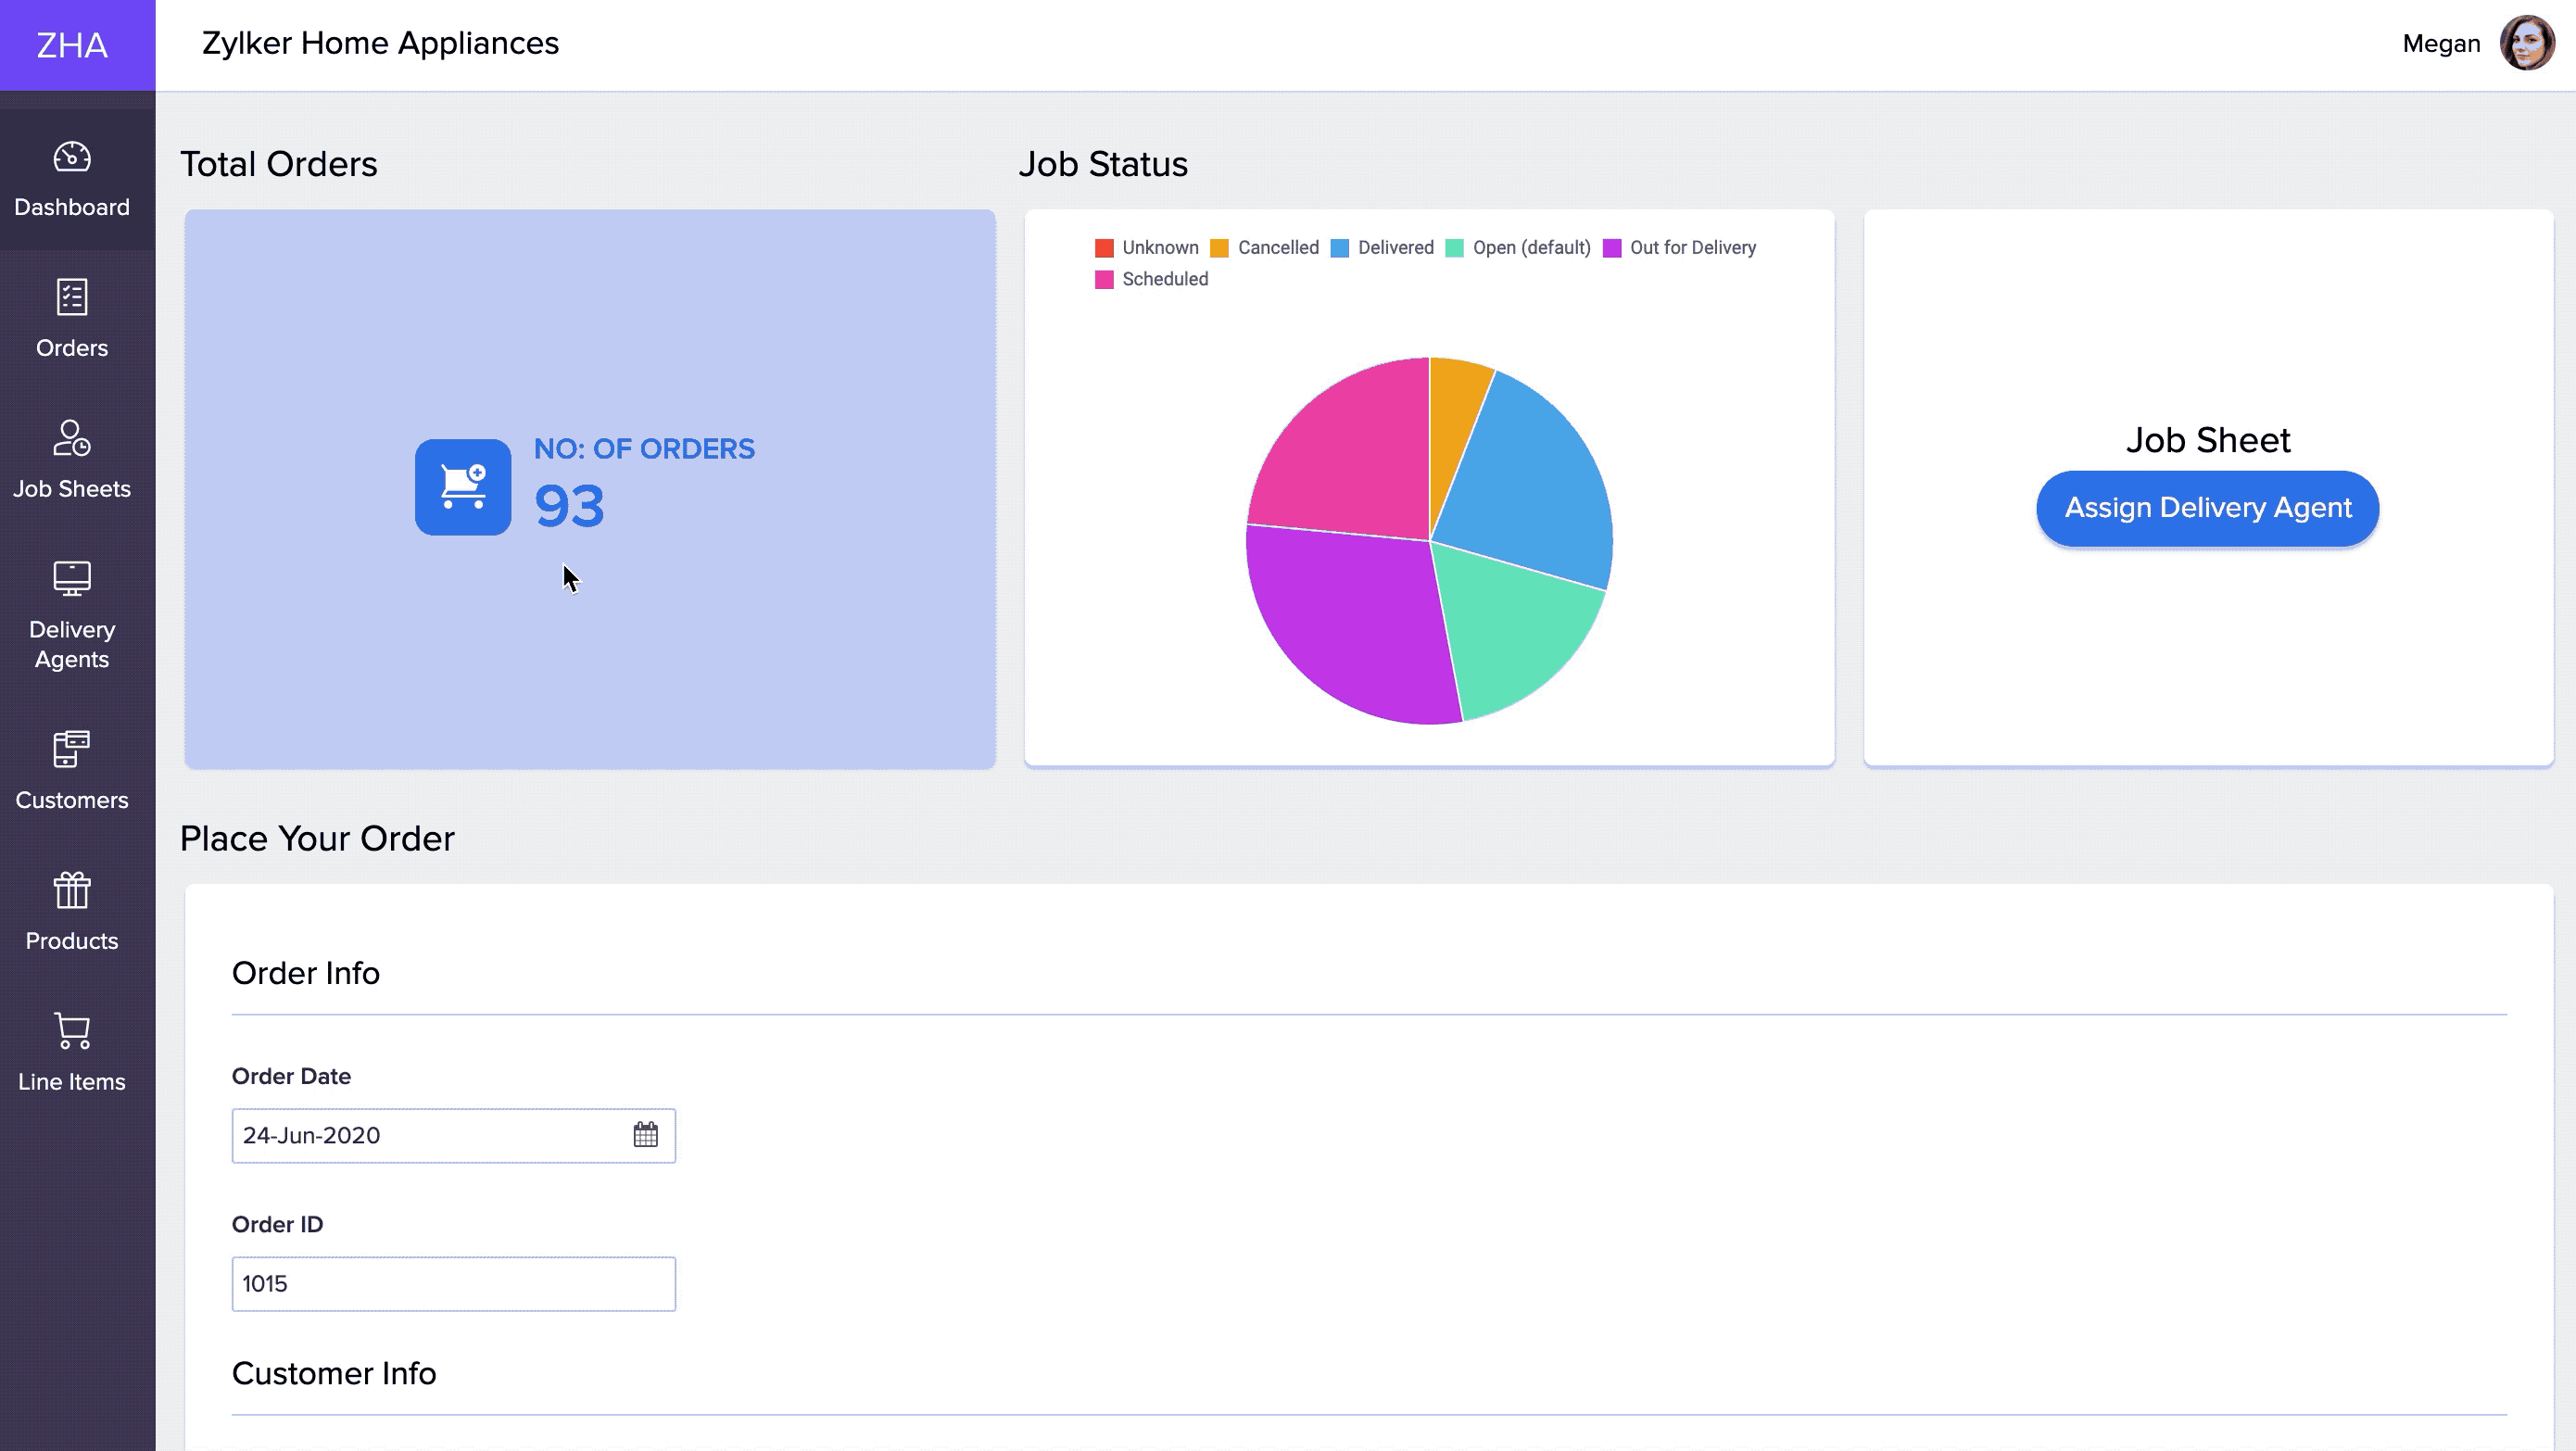This screenshot has height=1451, width=2576.
Task: Click the Scheduled pink legend swatch
Action: [x=1104, y=280]
